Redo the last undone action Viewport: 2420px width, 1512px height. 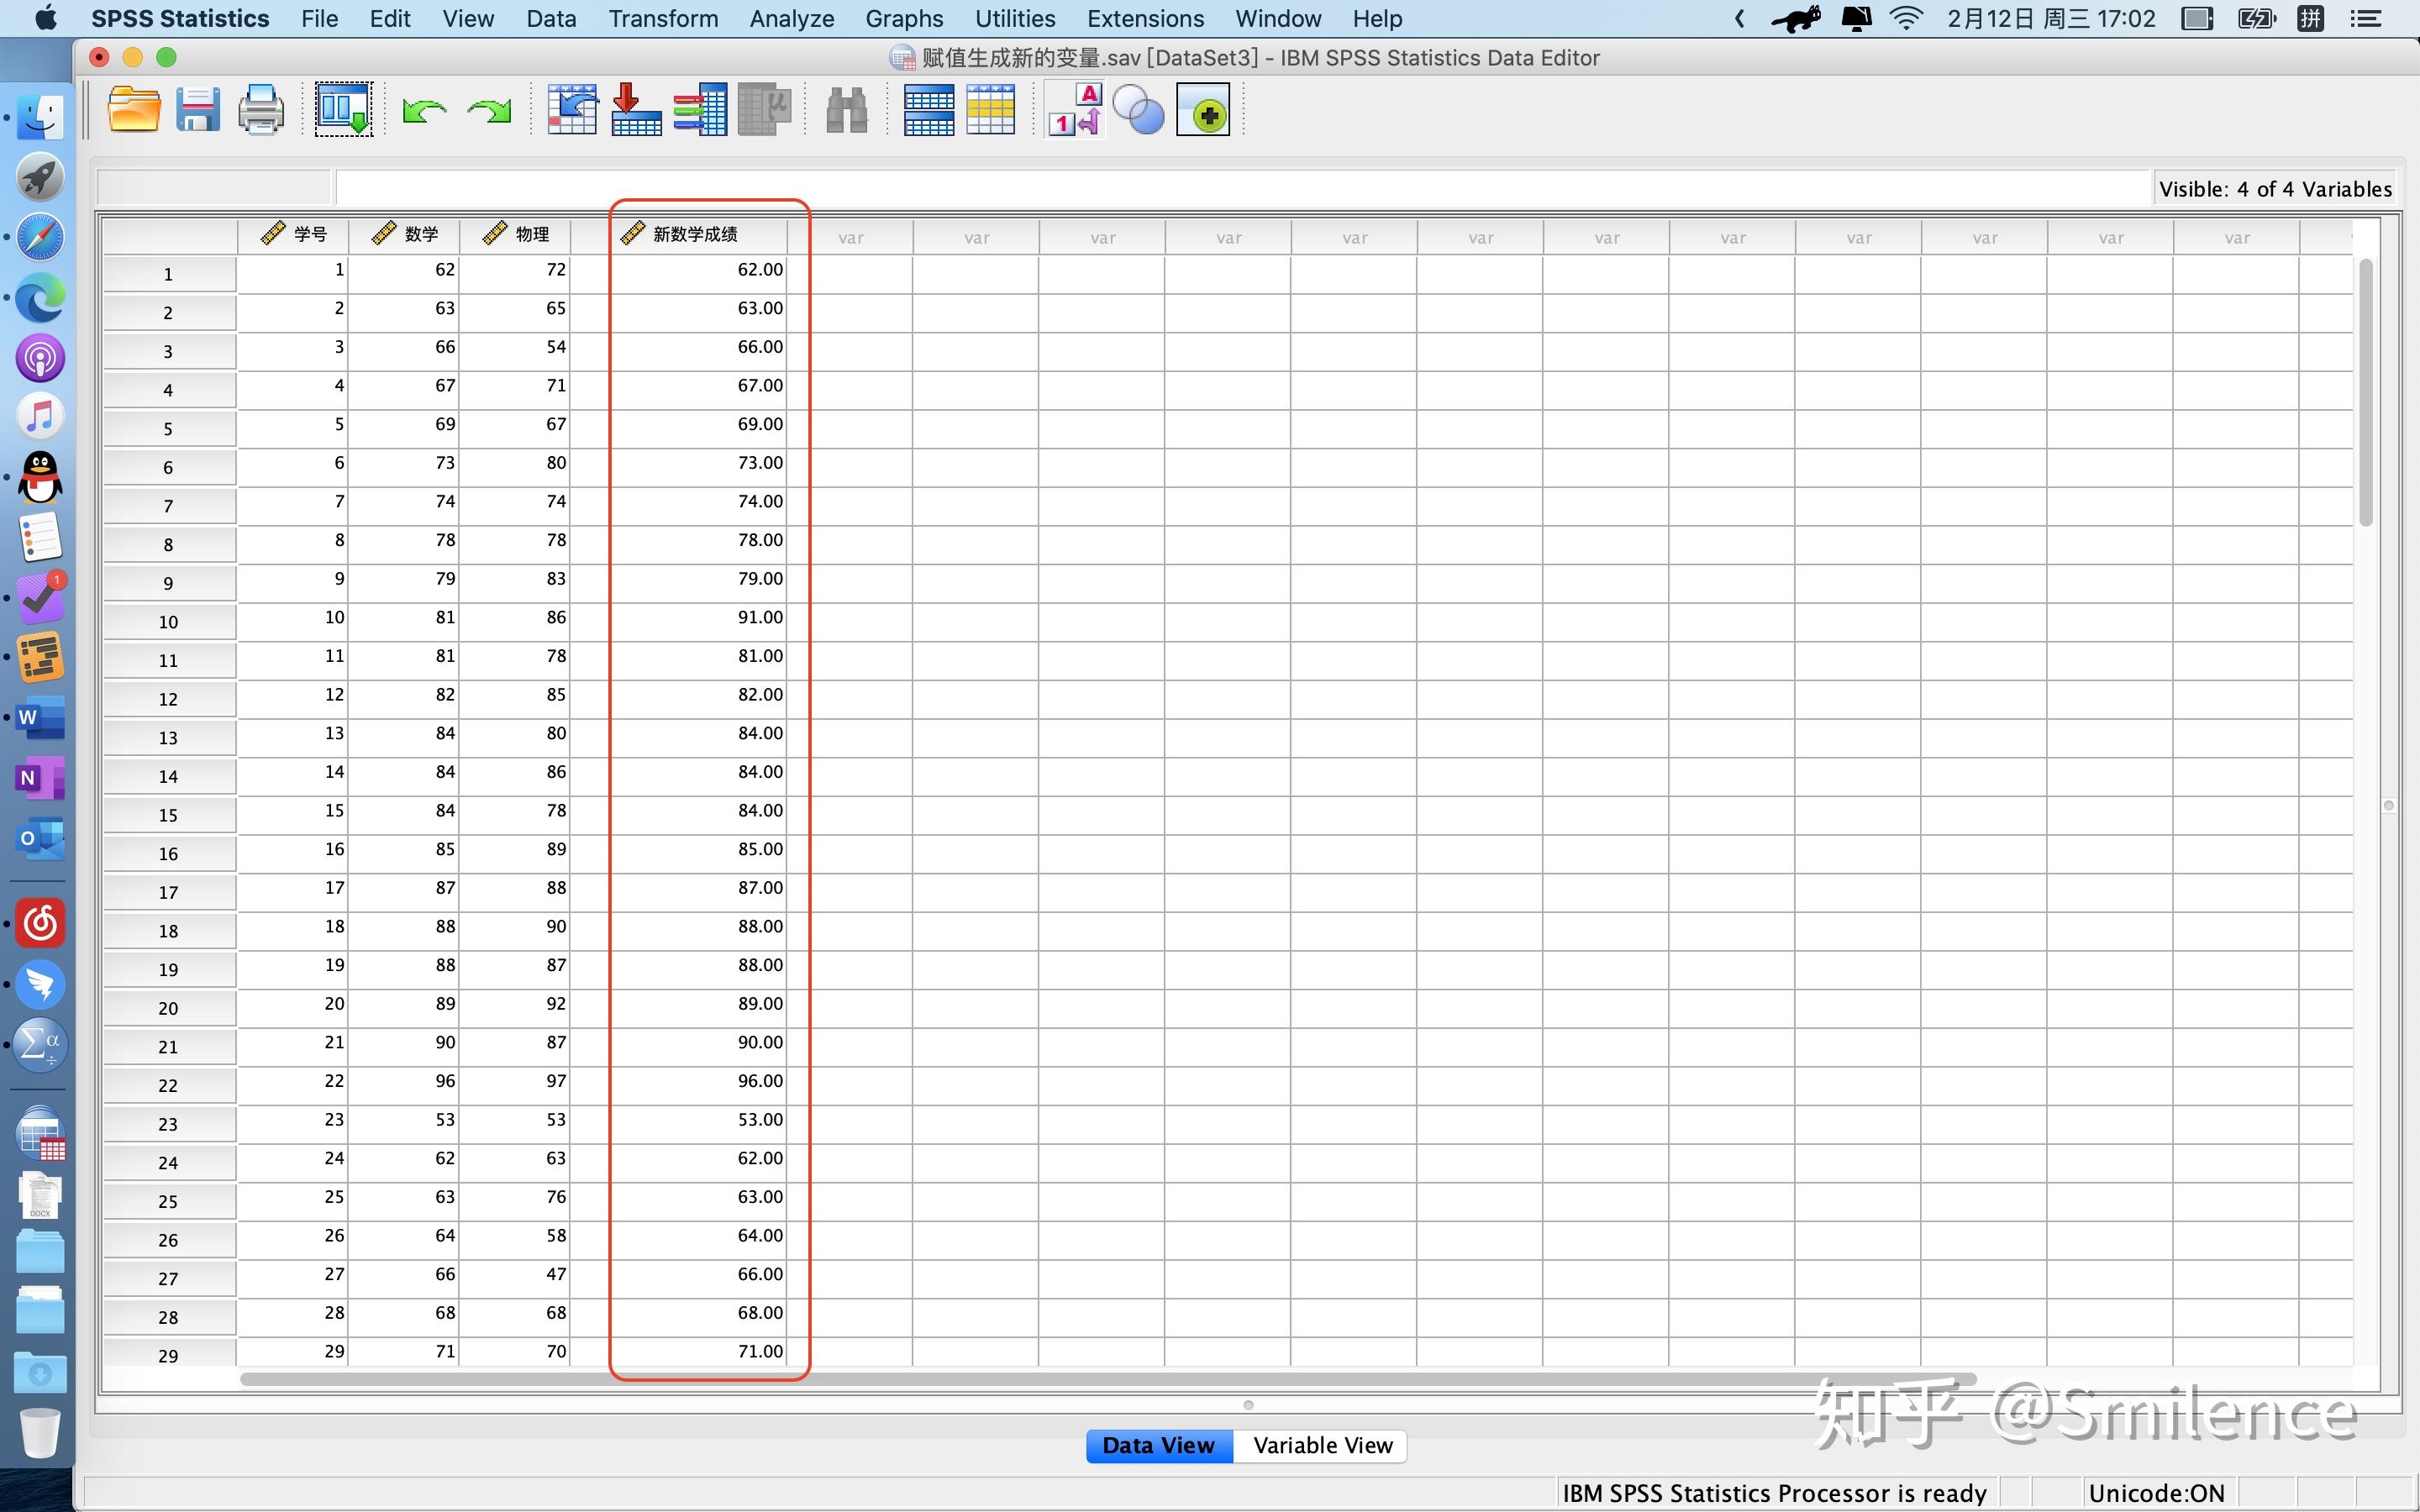click(488, 110)
